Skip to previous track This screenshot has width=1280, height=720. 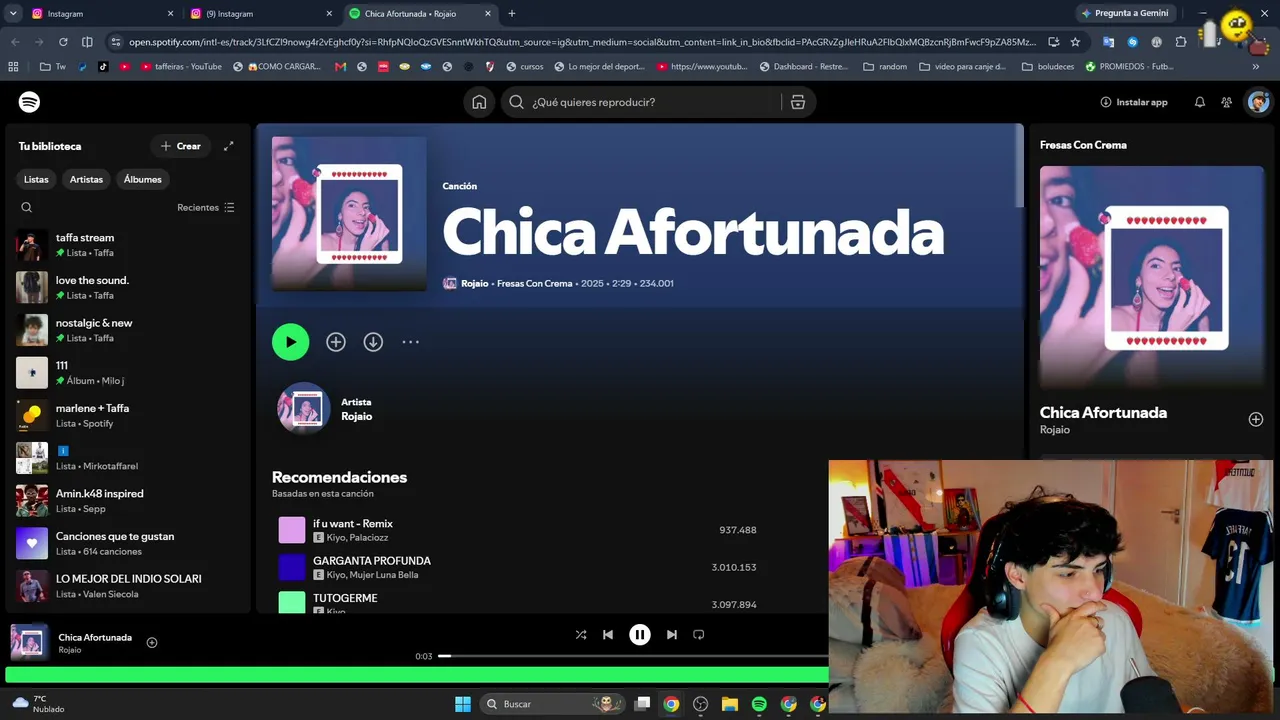608,635
